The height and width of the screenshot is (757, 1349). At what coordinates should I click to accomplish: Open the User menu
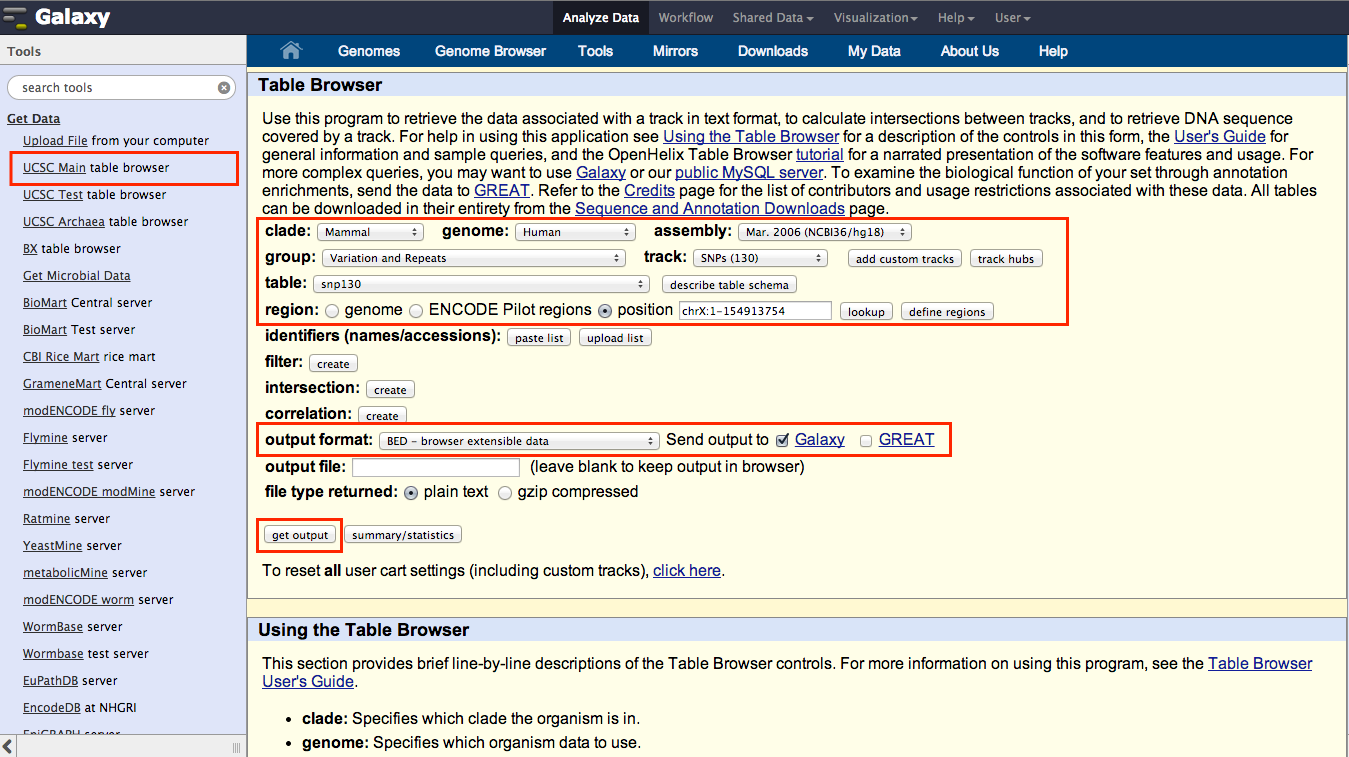pyautogui.click(x=1012, y=18)
